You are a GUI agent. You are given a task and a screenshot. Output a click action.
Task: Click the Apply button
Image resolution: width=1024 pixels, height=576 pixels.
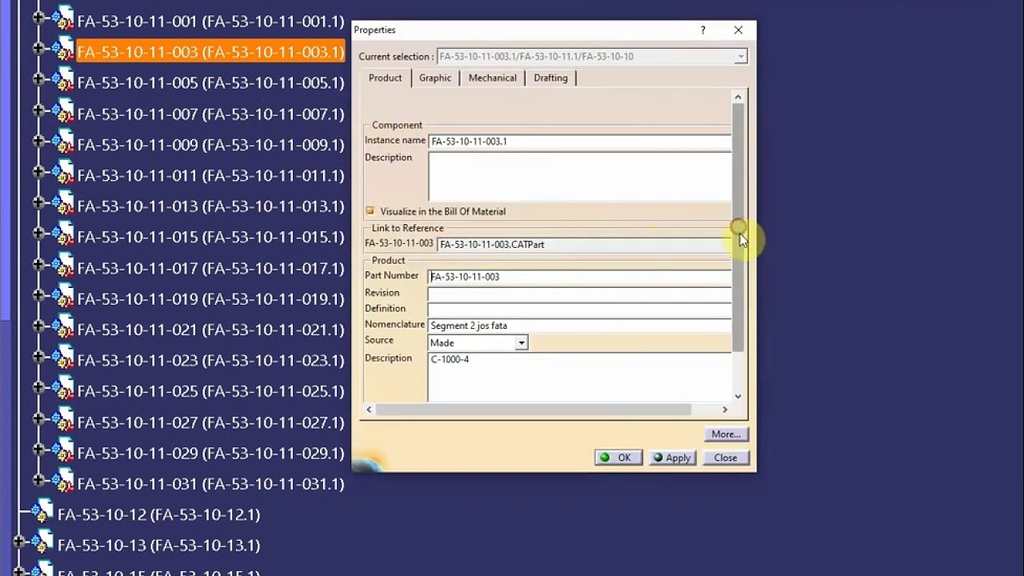[x=672, y=457]
